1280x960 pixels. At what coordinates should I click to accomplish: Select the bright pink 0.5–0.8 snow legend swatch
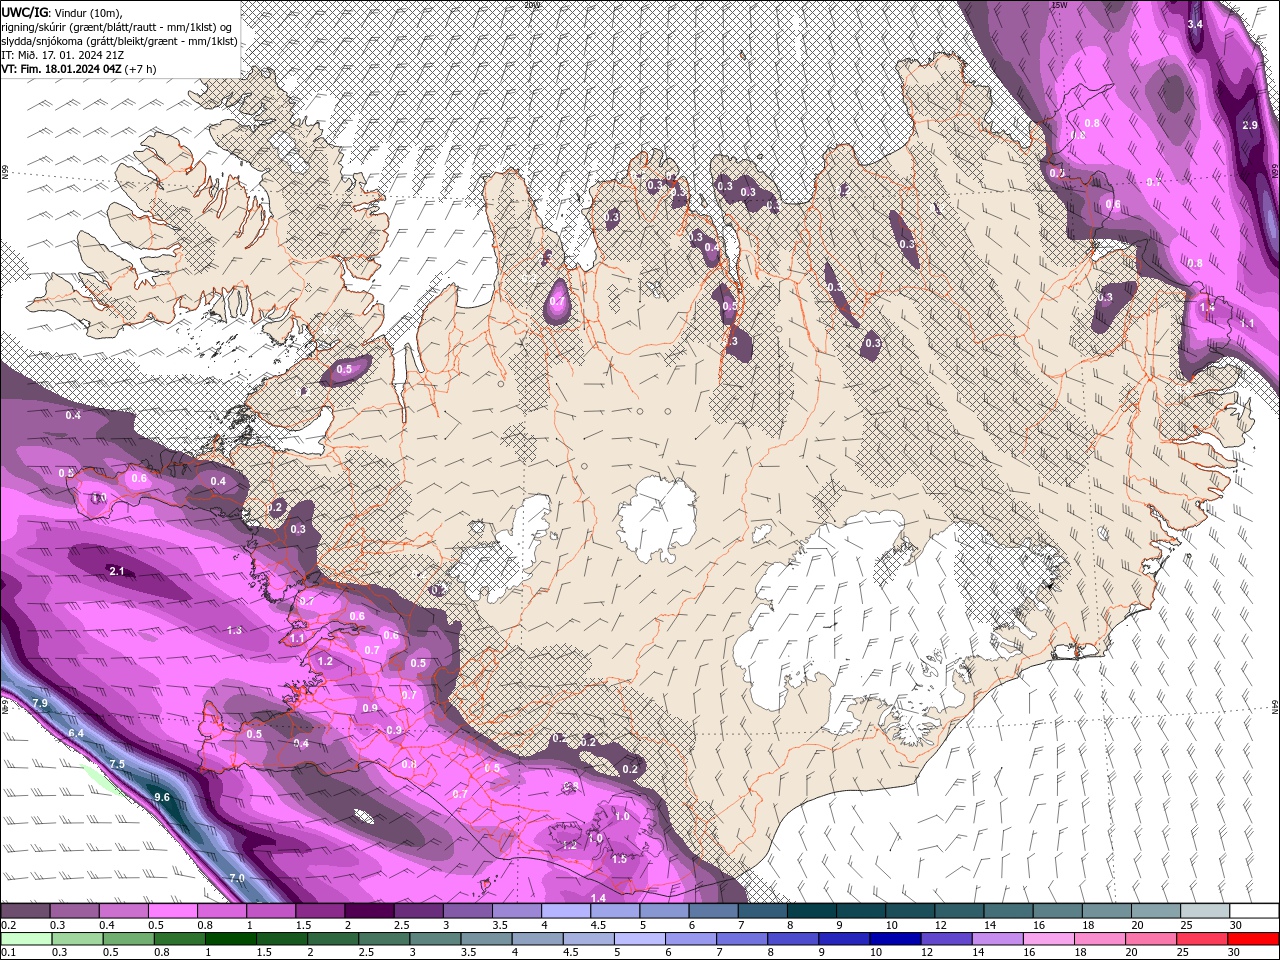(172, 911)
